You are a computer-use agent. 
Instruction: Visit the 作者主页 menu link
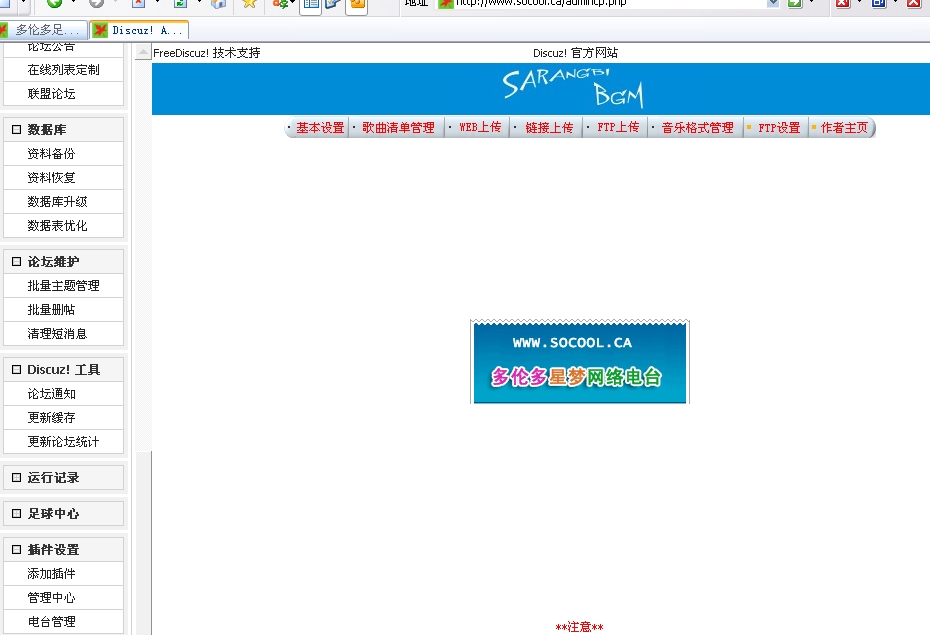click(x=844, y=127)
